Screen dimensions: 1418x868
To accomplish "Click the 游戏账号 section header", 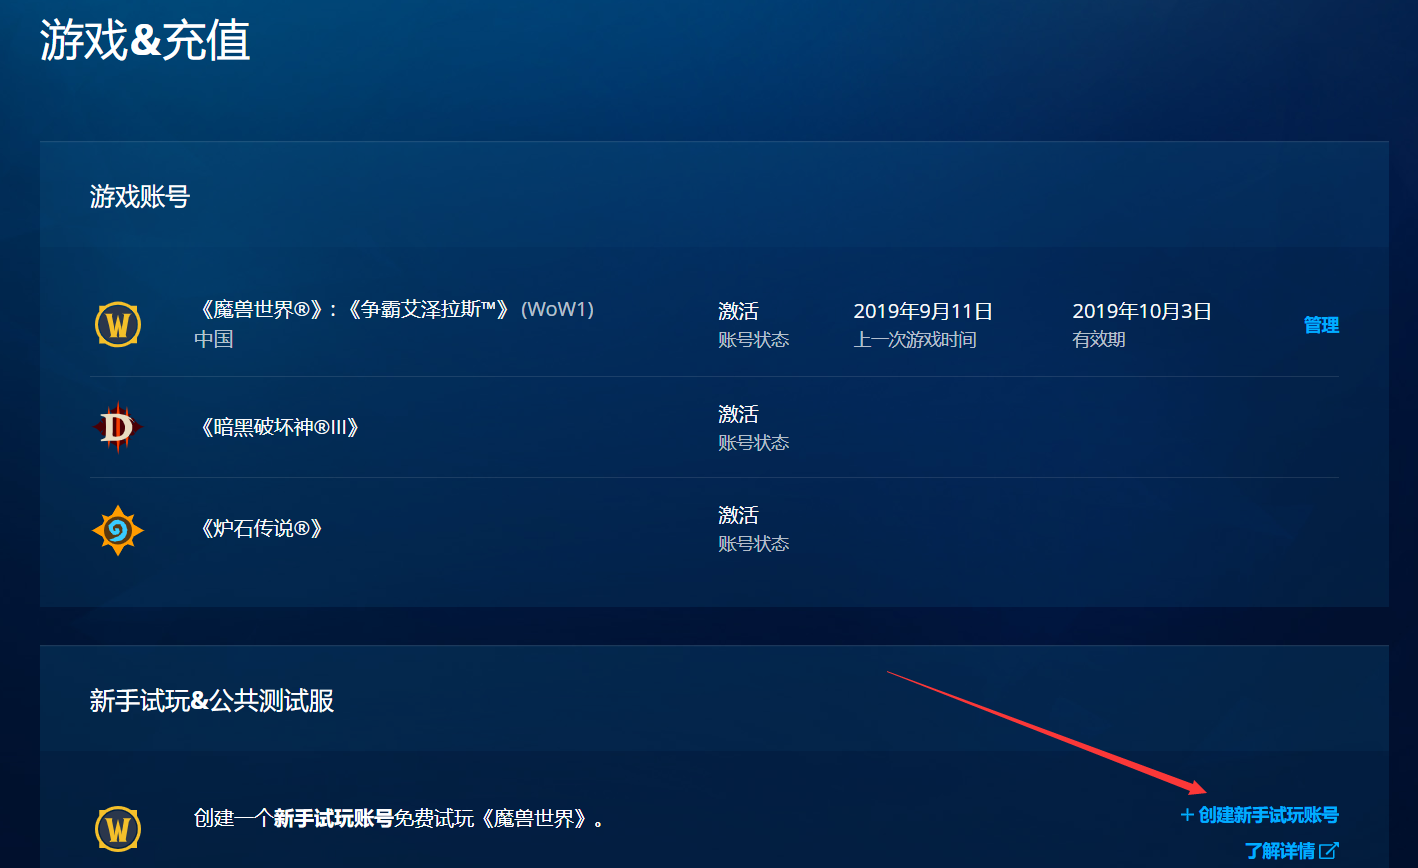I will [x=140, y=196].
